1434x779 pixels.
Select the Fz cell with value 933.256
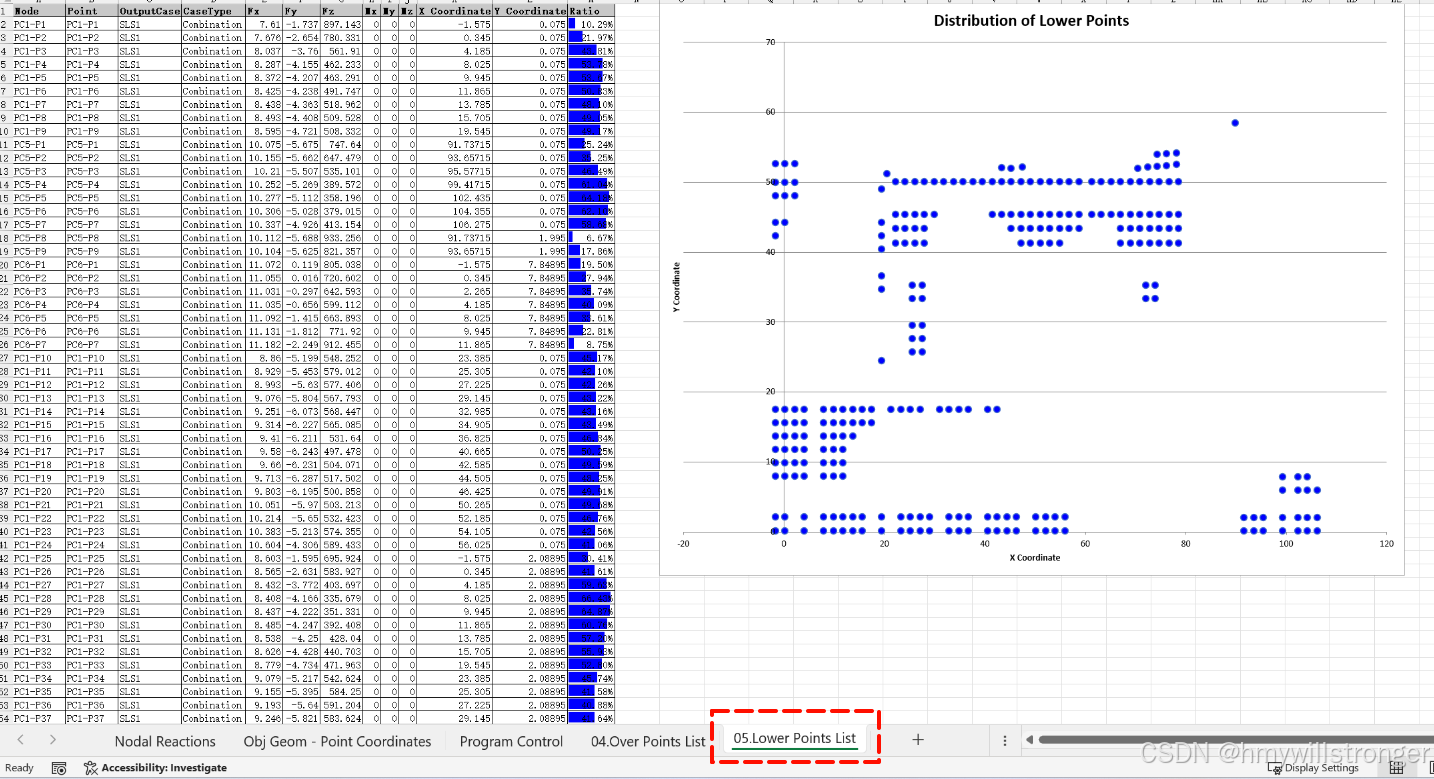(342, 238)
